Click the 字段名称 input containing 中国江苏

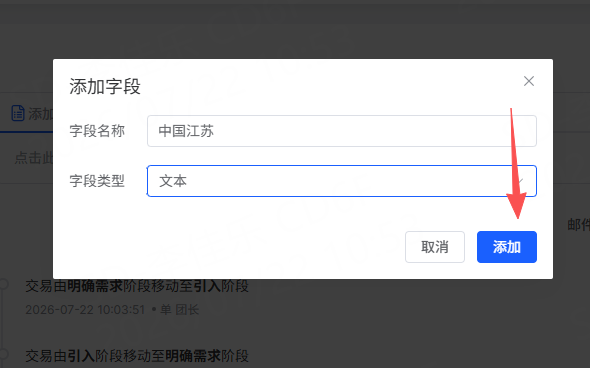click(342, 131)
